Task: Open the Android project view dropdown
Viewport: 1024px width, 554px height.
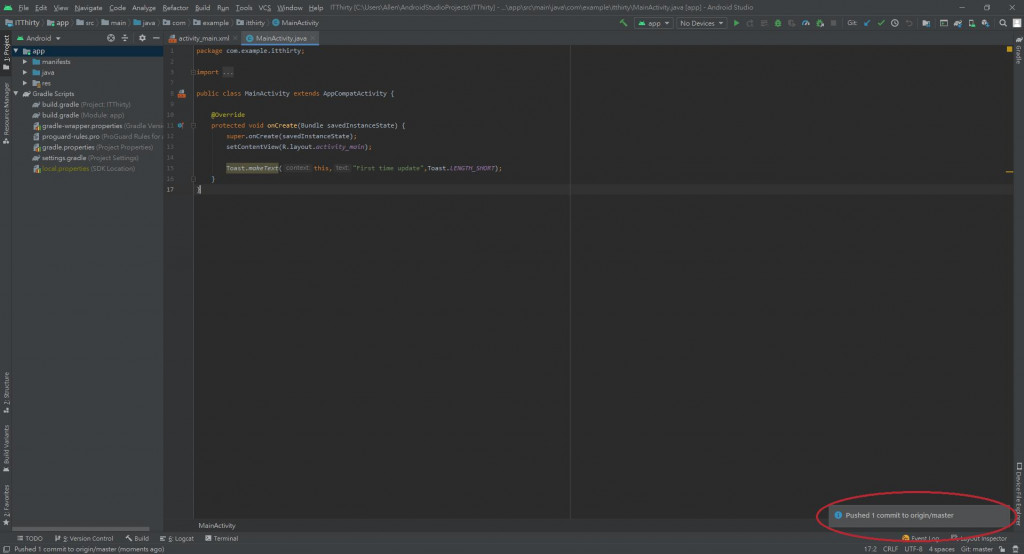Action: click(39, 38)
